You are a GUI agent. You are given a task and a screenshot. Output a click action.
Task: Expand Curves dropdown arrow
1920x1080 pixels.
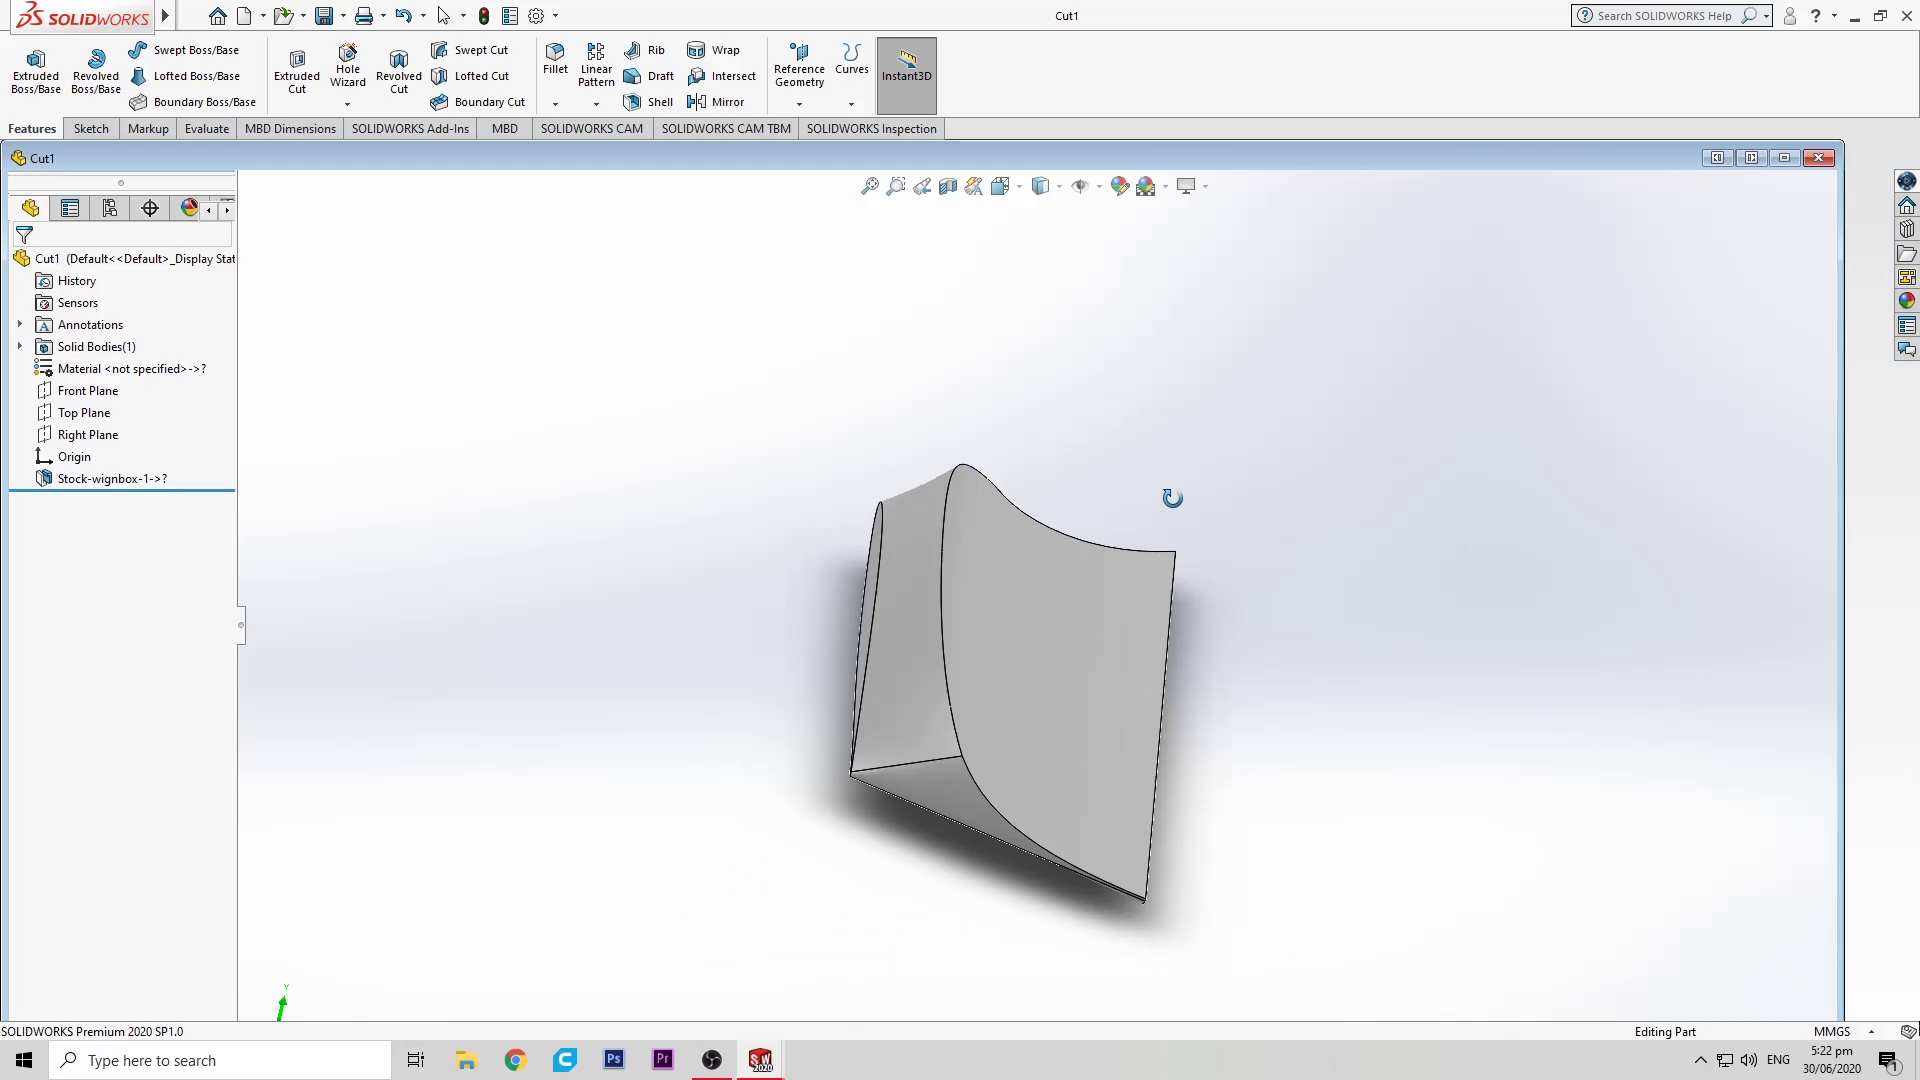852,104
